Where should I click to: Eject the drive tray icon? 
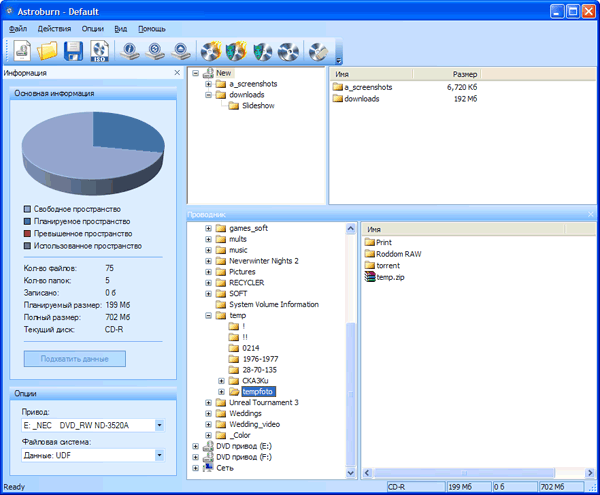(x=181, y=51)
